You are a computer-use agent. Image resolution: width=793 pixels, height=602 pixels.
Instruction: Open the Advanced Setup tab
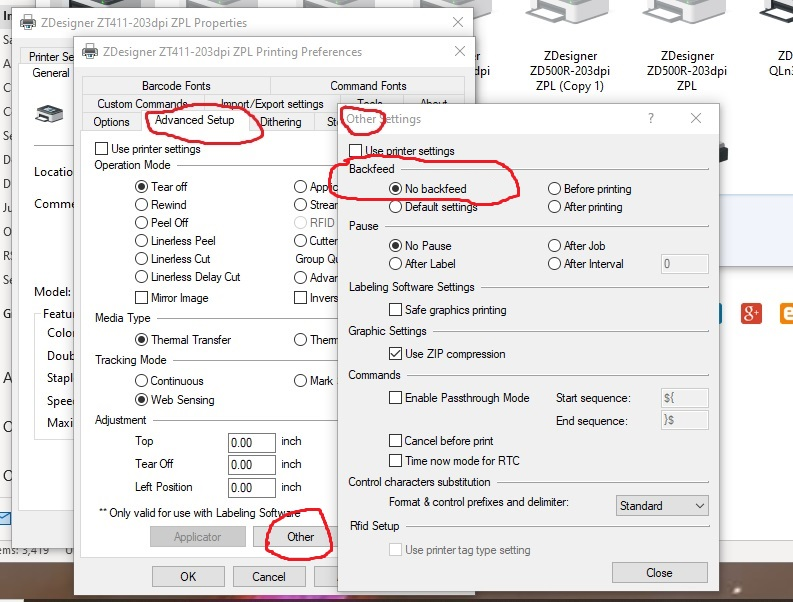194,120
